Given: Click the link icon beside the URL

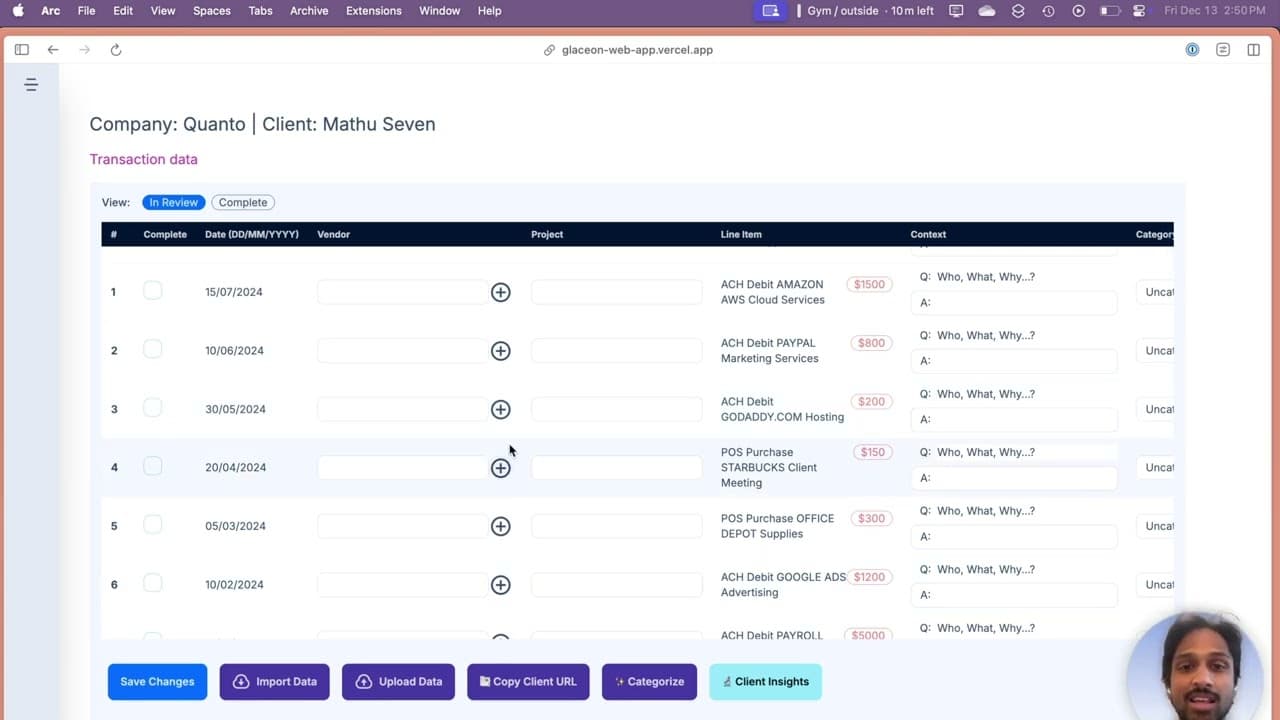Looking at the screenshot, I should click(x=549, y=50).
